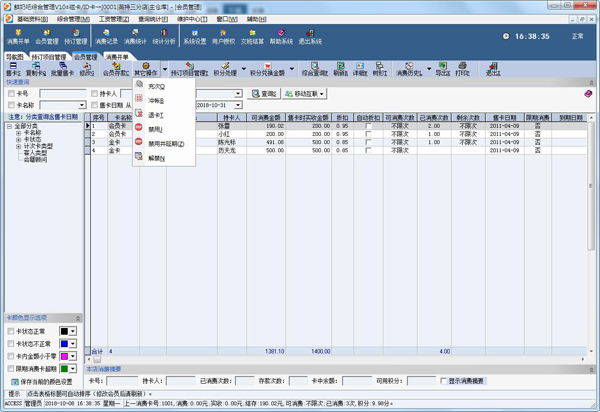Click the 打印 printer icon
This screenshot has height=412, width=600.
pos(462,69)
